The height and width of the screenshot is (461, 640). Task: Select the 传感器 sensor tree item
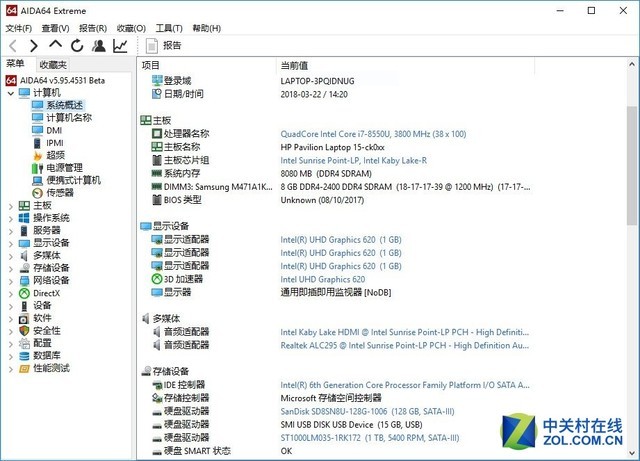click(60, 193)
